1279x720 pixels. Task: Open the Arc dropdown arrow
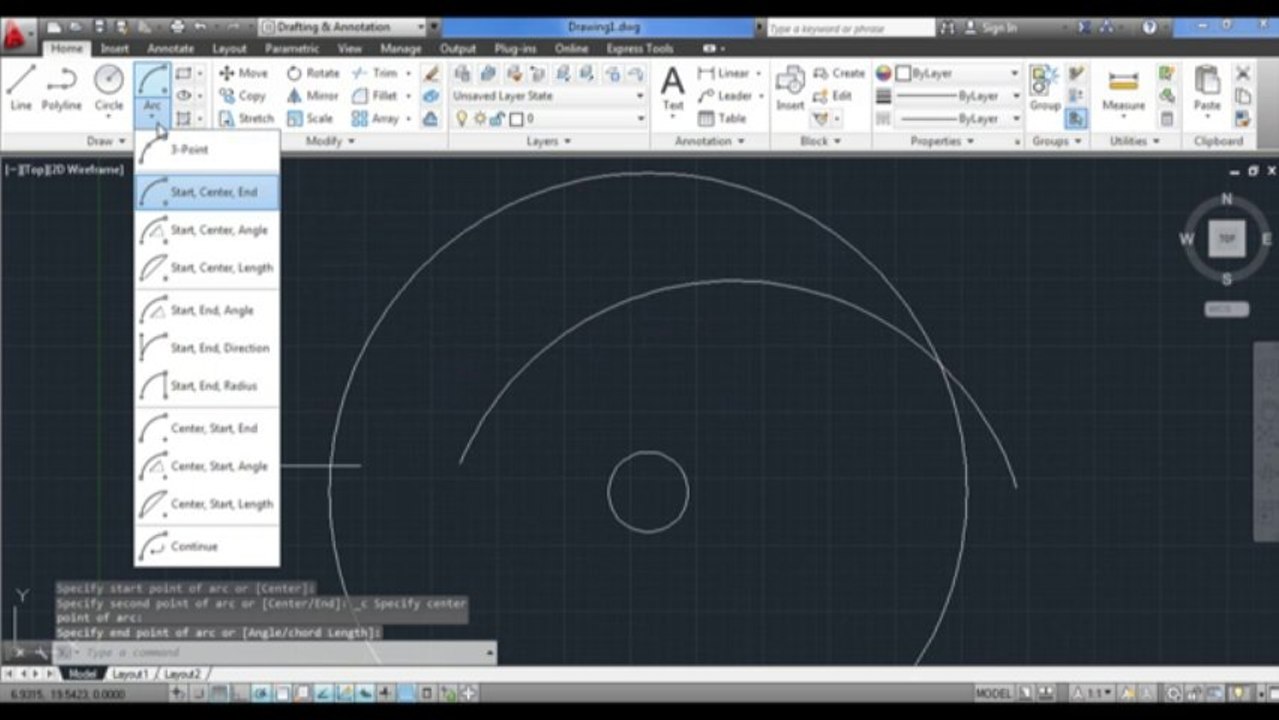(152, 118)
